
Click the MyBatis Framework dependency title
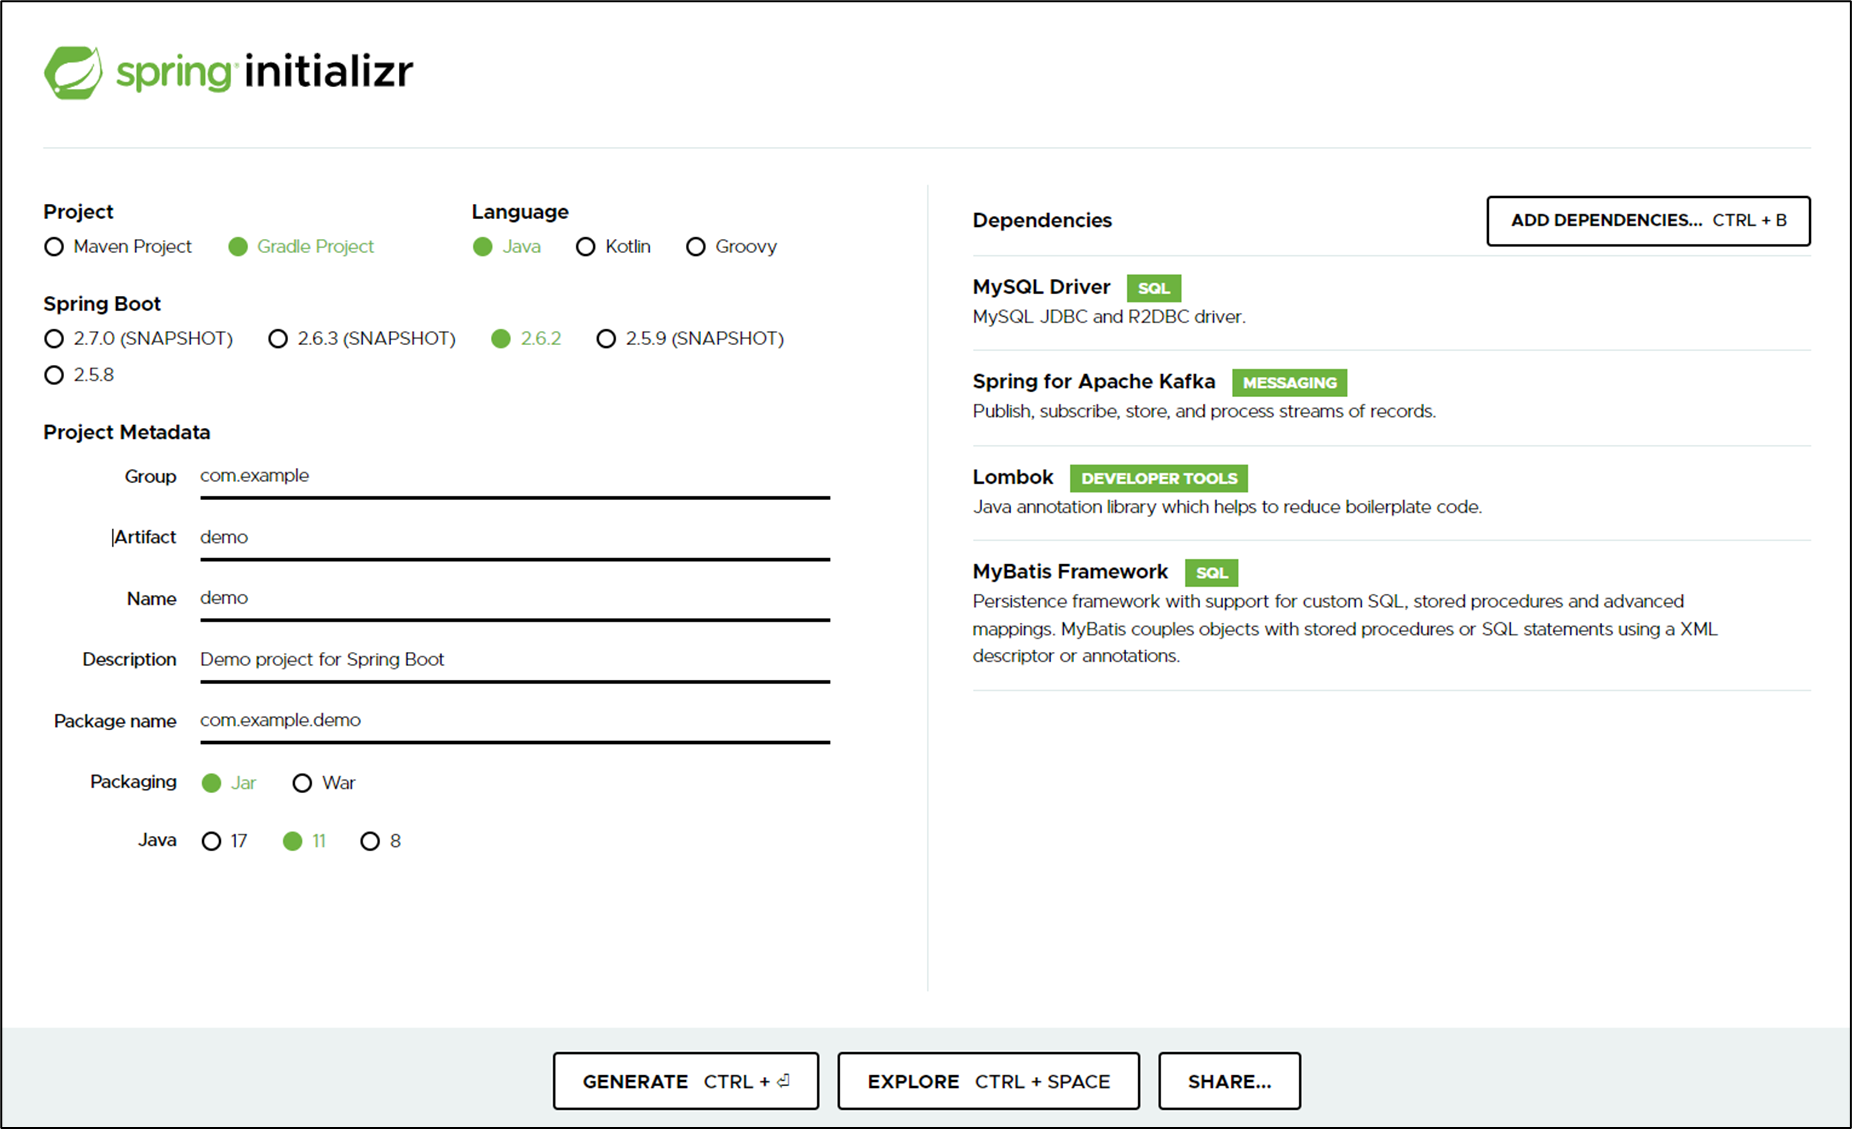point(1070,571)
